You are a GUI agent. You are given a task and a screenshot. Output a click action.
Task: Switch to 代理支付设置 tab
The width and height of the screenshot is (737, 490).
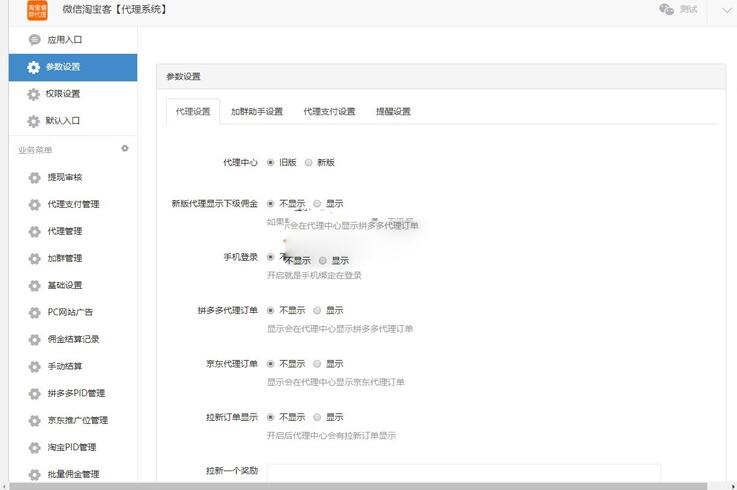(x=329, y=111)
